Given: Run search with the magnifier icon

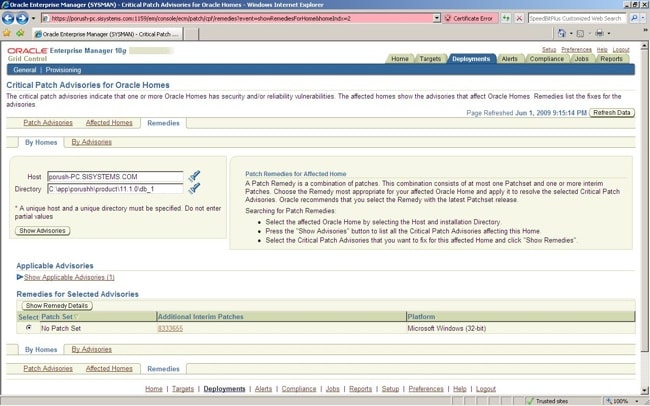Looking at the screenshot, I should point(634,18).
